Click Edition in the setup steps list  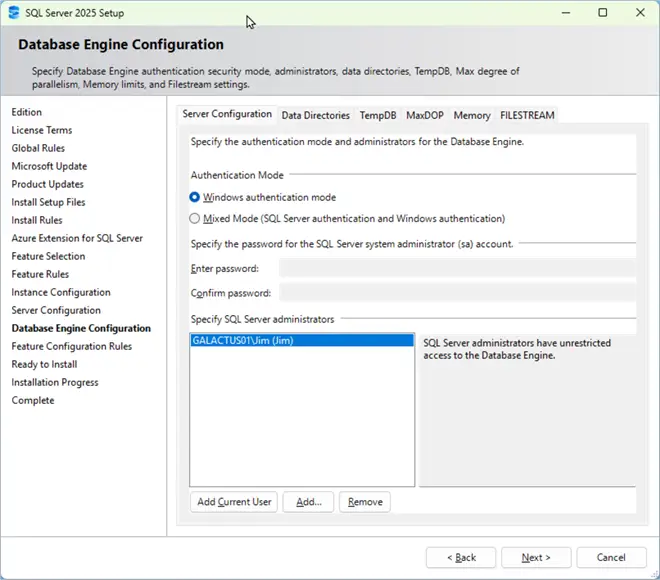coord(27,112)
